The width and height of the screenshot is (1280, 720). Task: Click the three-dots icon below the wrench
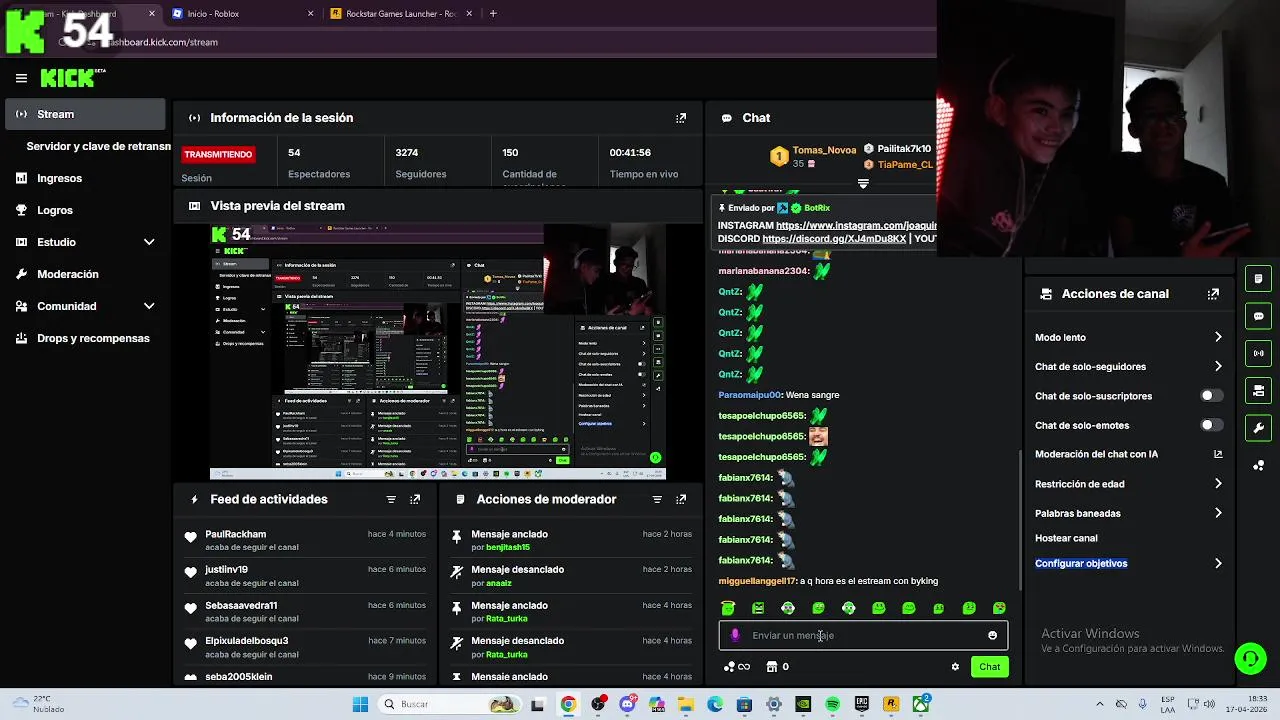pos(1258,466)
